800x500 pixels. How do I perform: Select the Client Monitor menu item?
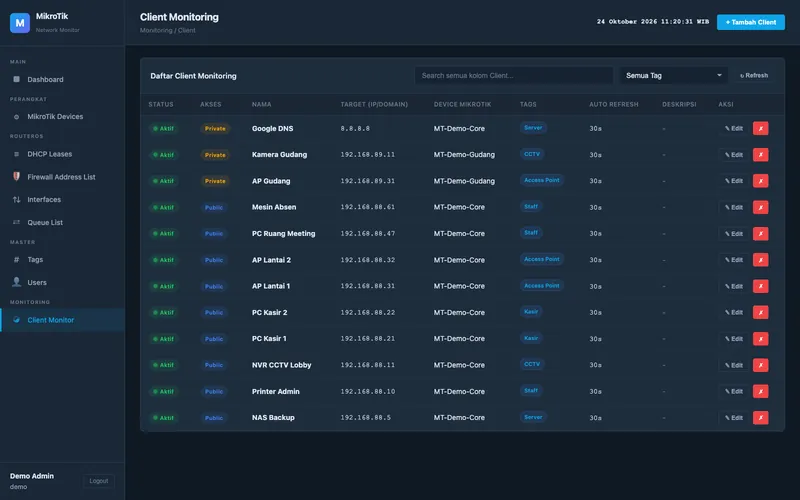tap(62, 319)
